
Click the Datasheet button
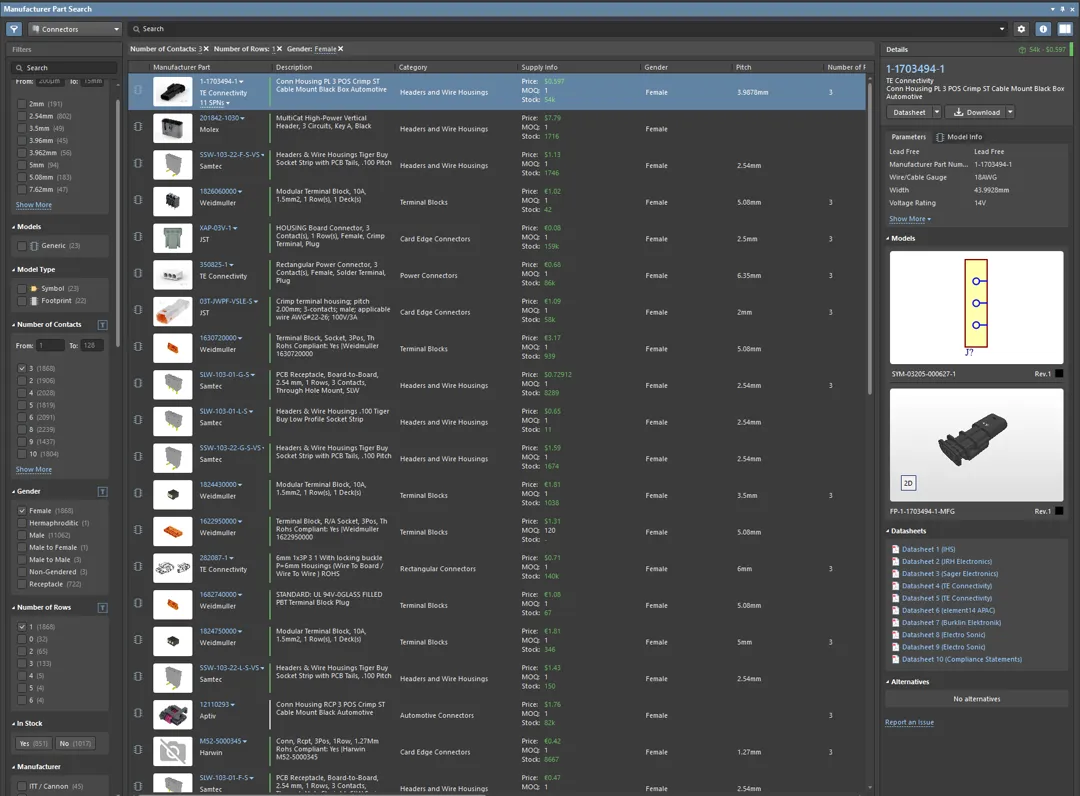click(909, 112)
